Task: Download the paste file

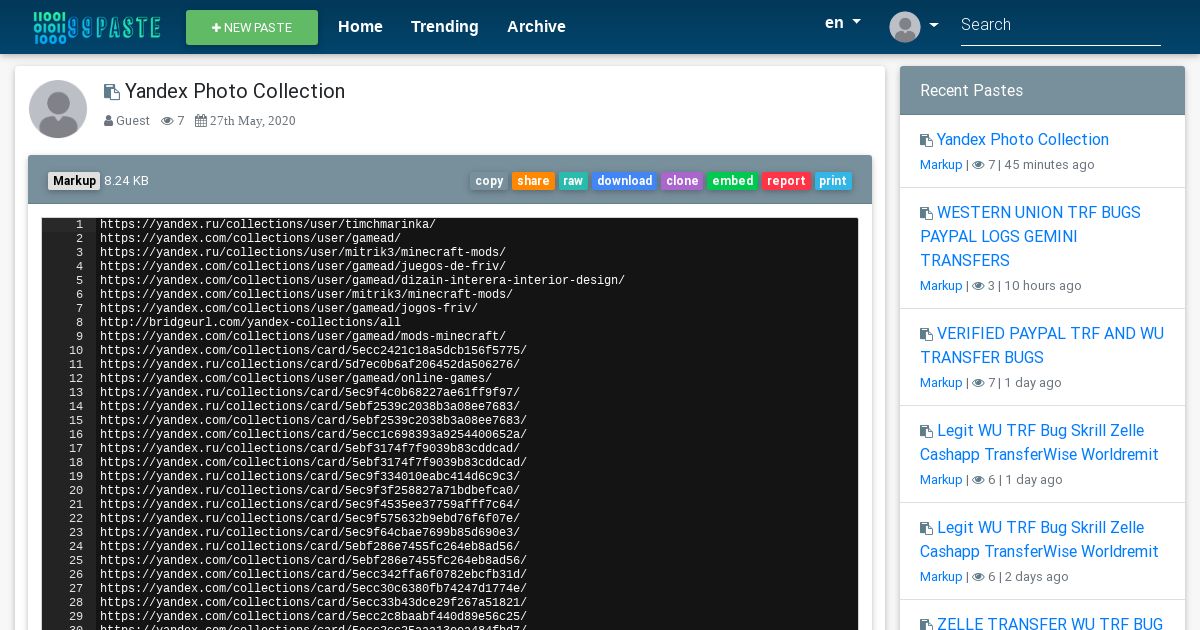Action: point(625,181)
